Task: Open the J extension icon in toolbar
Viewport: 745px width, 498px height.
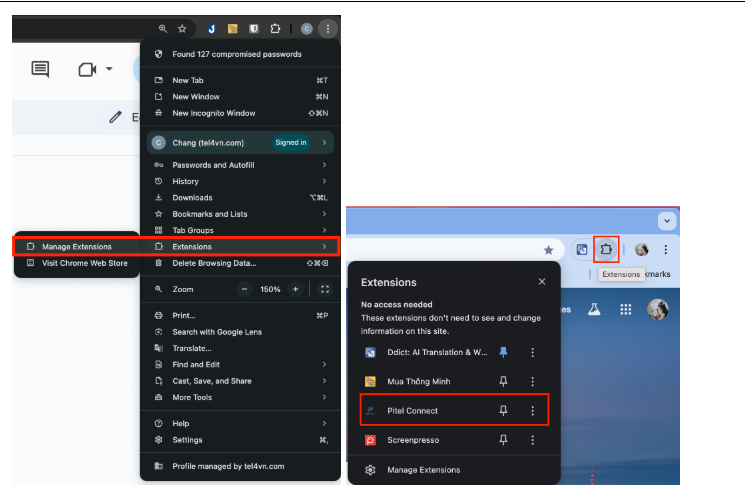Action: click(x=211, y=29)
